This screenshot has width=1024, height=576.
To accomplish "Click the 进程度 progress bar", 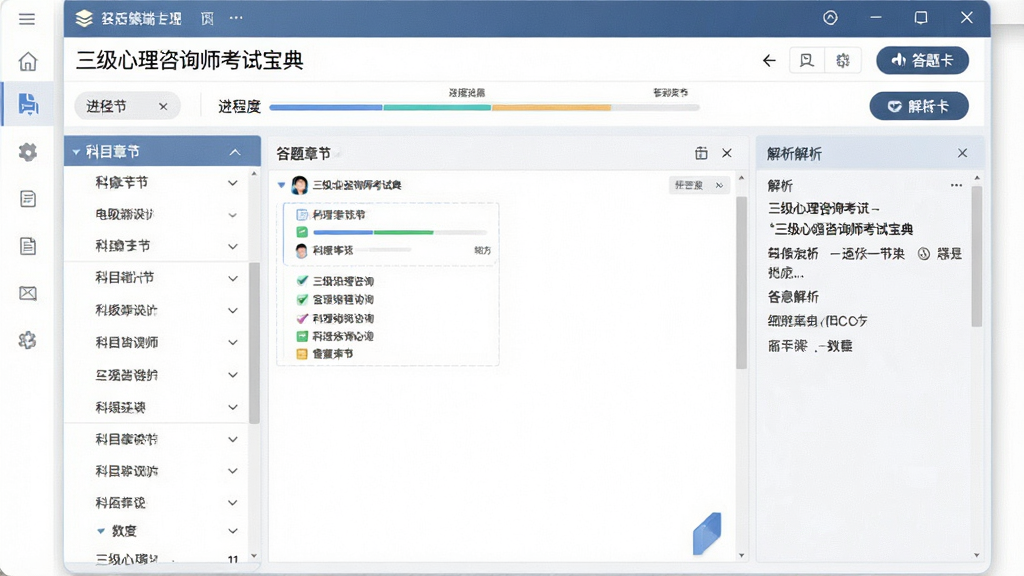I will coord(484,107).
